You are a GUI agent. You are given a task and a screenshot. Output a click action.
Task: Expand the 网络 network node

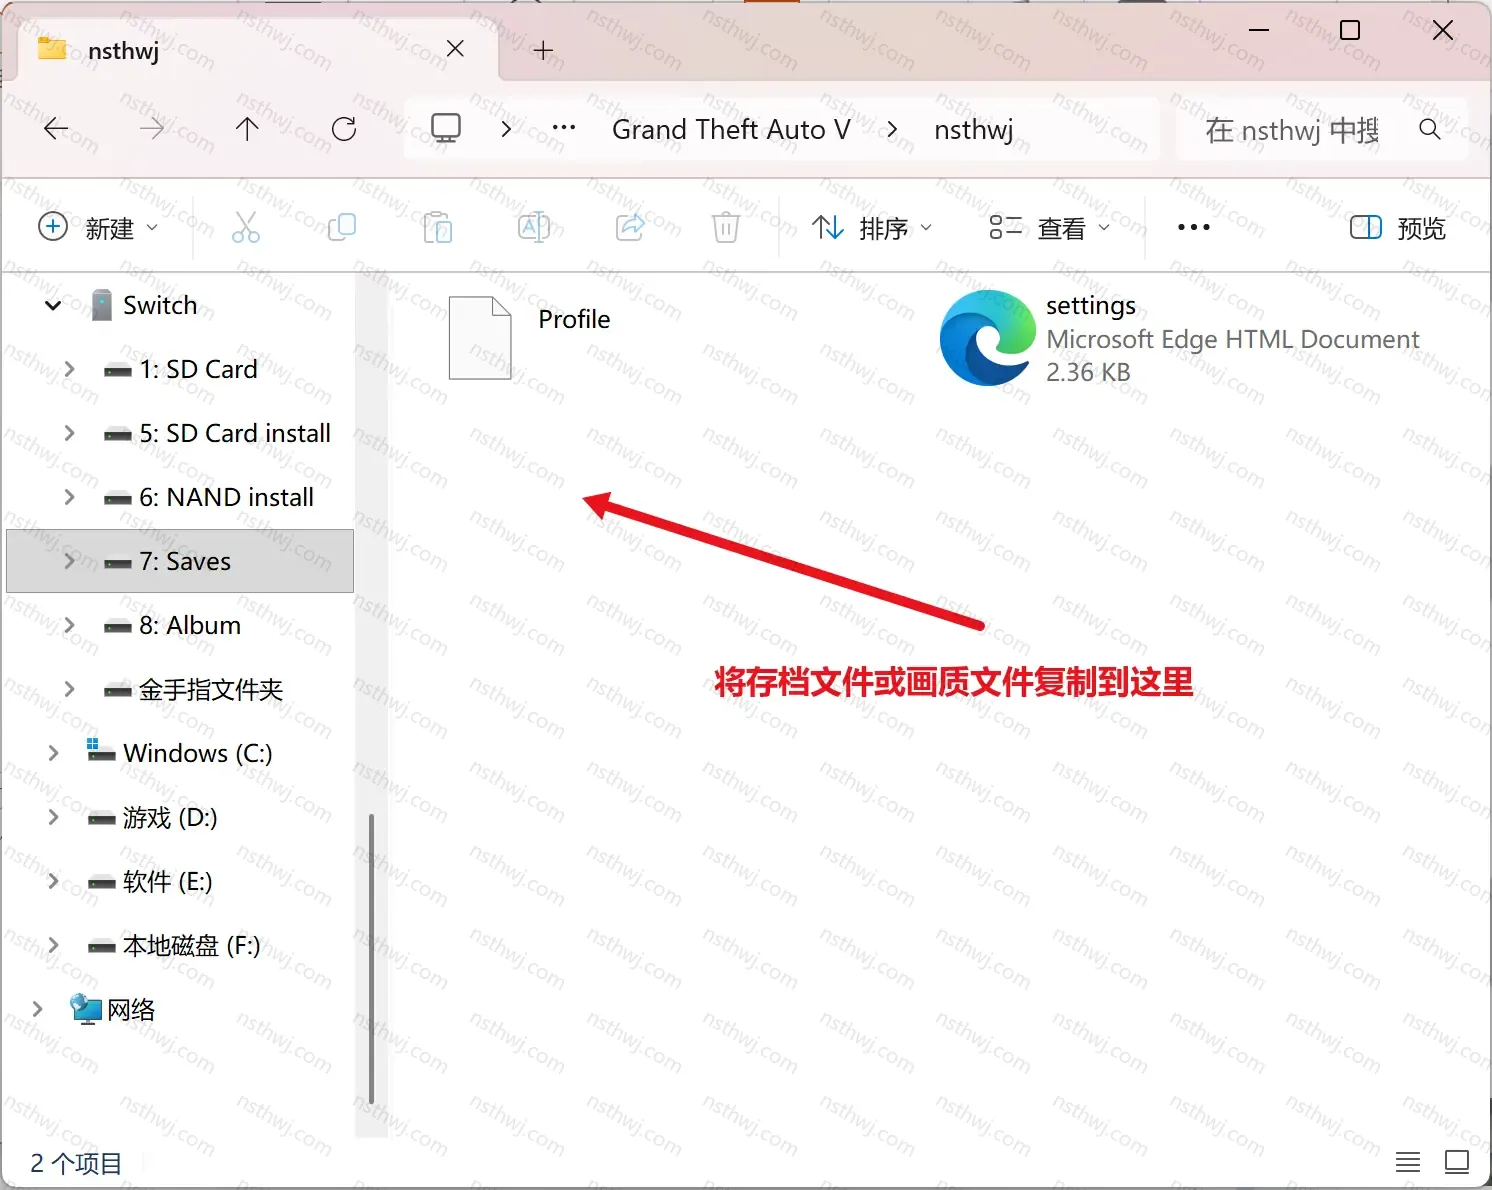(x=37, y=1009)
